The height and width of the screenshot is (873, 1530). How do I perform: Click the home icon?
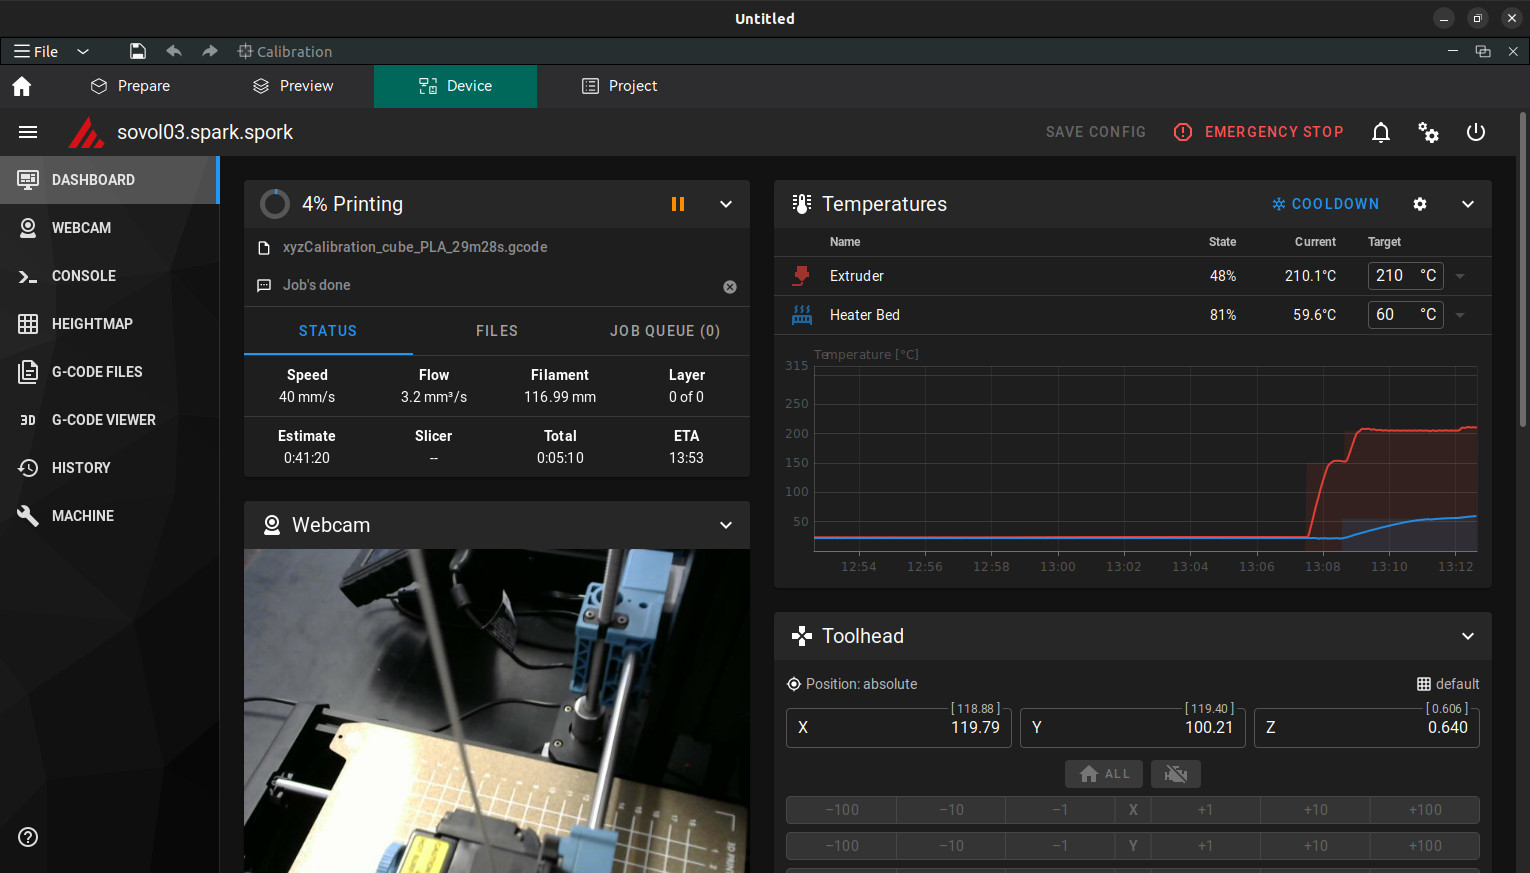(x=22, y=86)
